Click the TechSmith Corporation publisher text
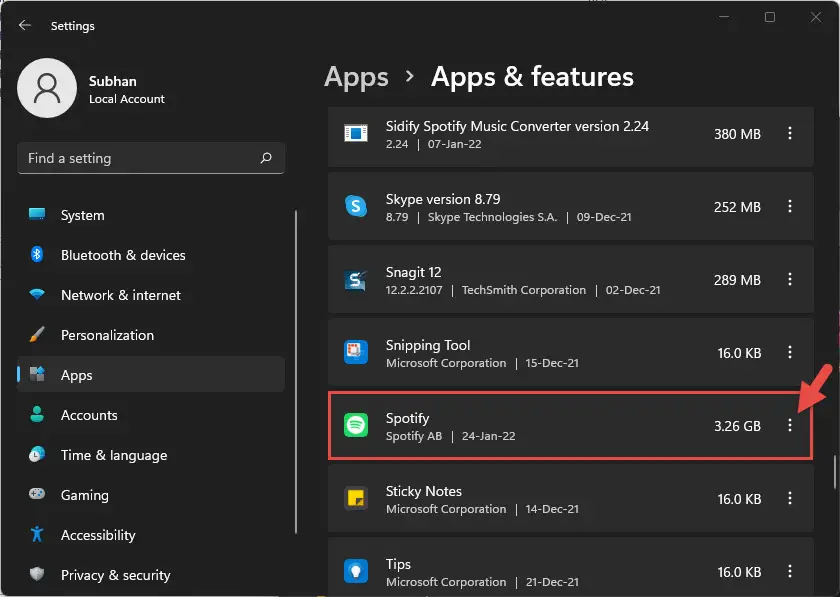The width and height of the screenshot is (840, 597). 524,290
